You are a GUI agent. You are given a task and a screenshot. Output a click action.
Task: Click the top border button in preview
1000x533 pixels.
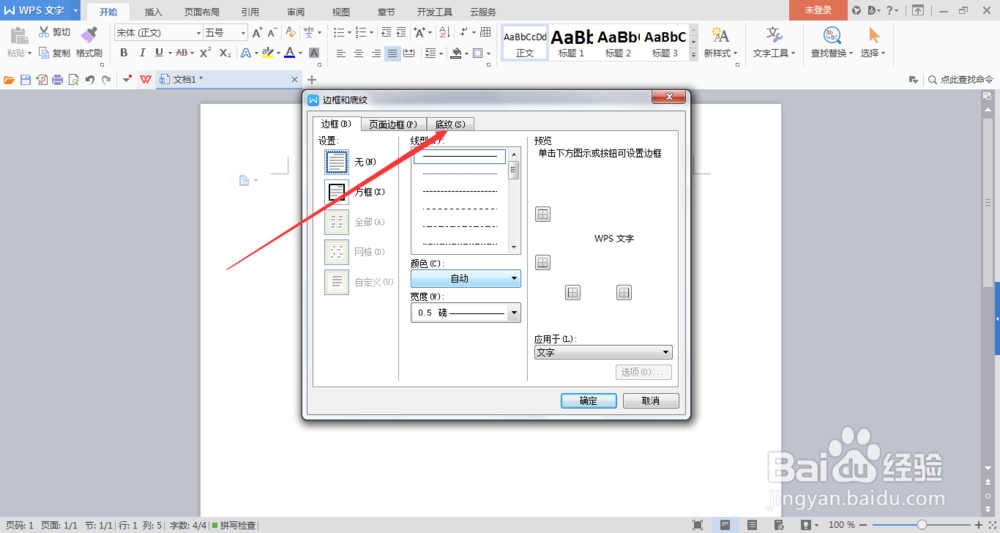pos(543,214)
